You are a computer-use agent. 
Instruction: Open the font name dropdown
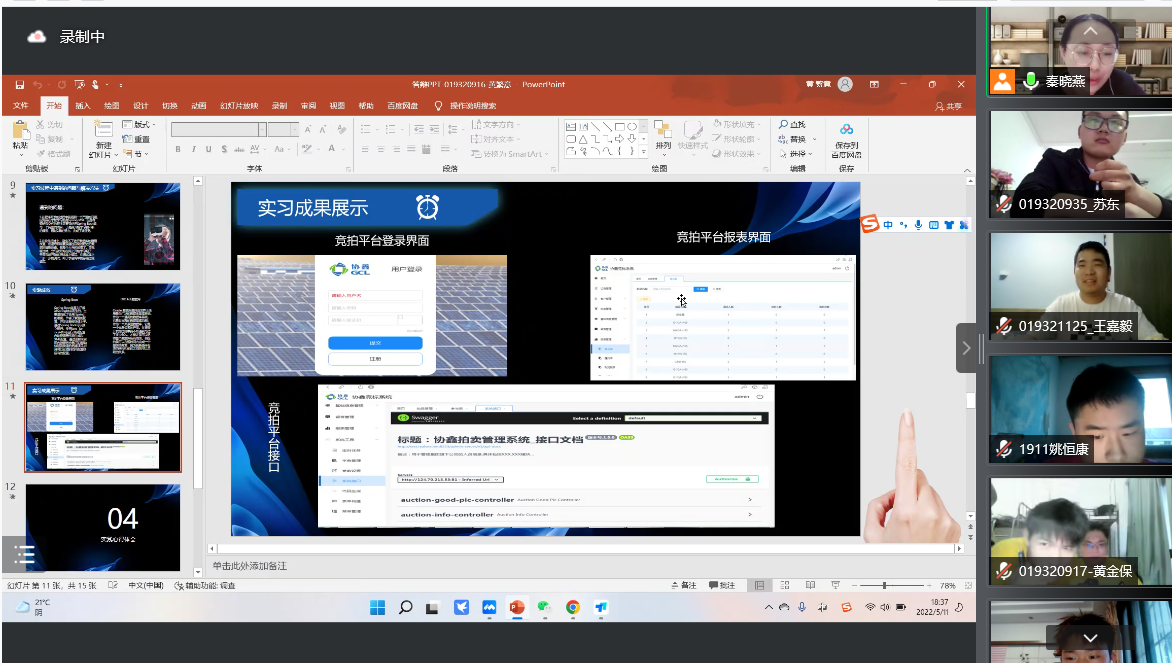coord(263,129)
